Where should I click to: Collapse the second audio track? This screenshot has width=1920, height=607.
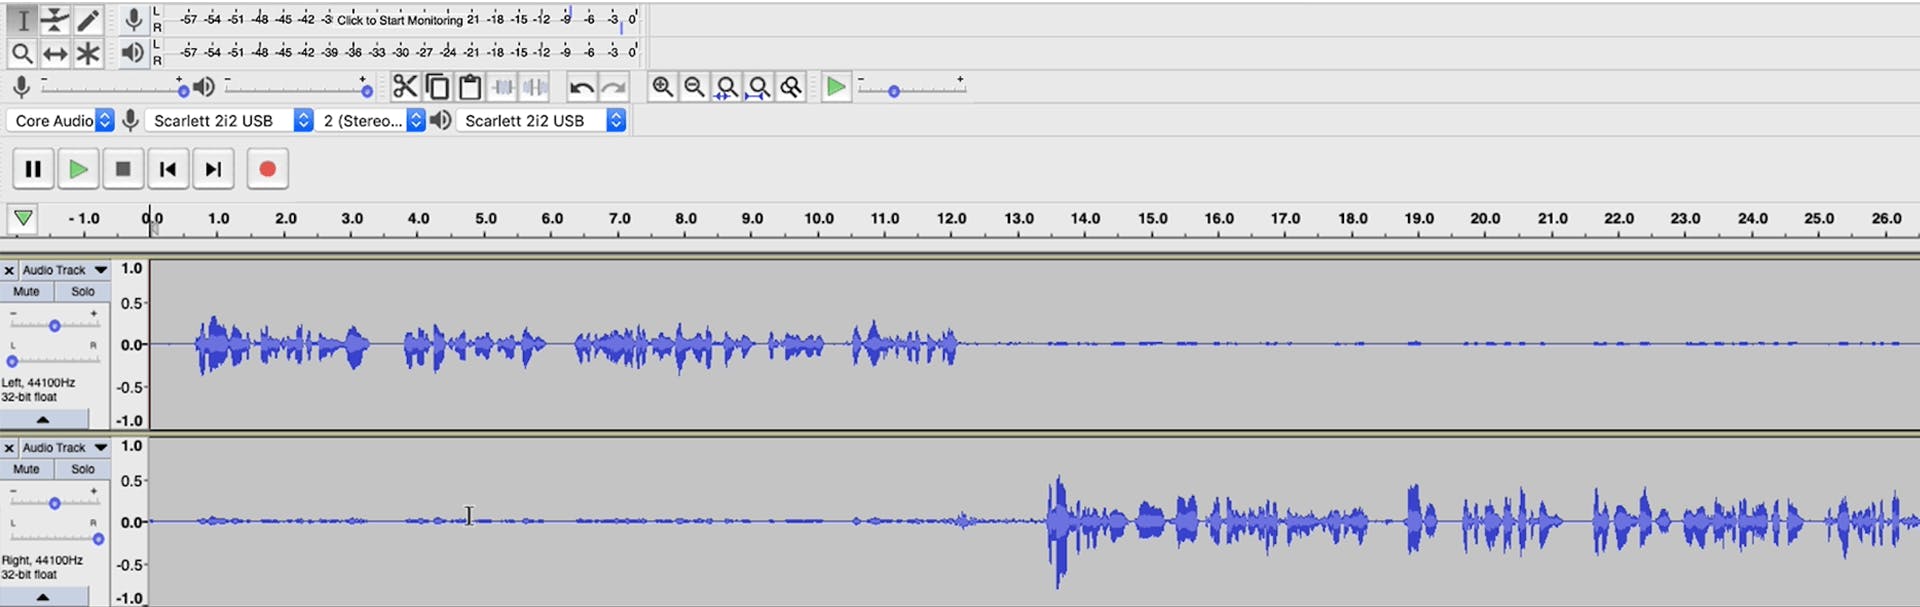[43, 597]
